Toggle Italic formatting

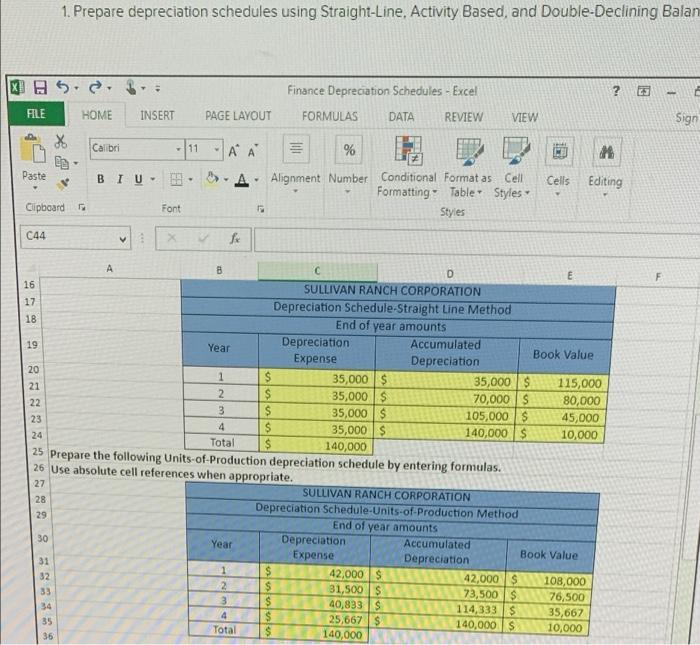tap(120, 179)
